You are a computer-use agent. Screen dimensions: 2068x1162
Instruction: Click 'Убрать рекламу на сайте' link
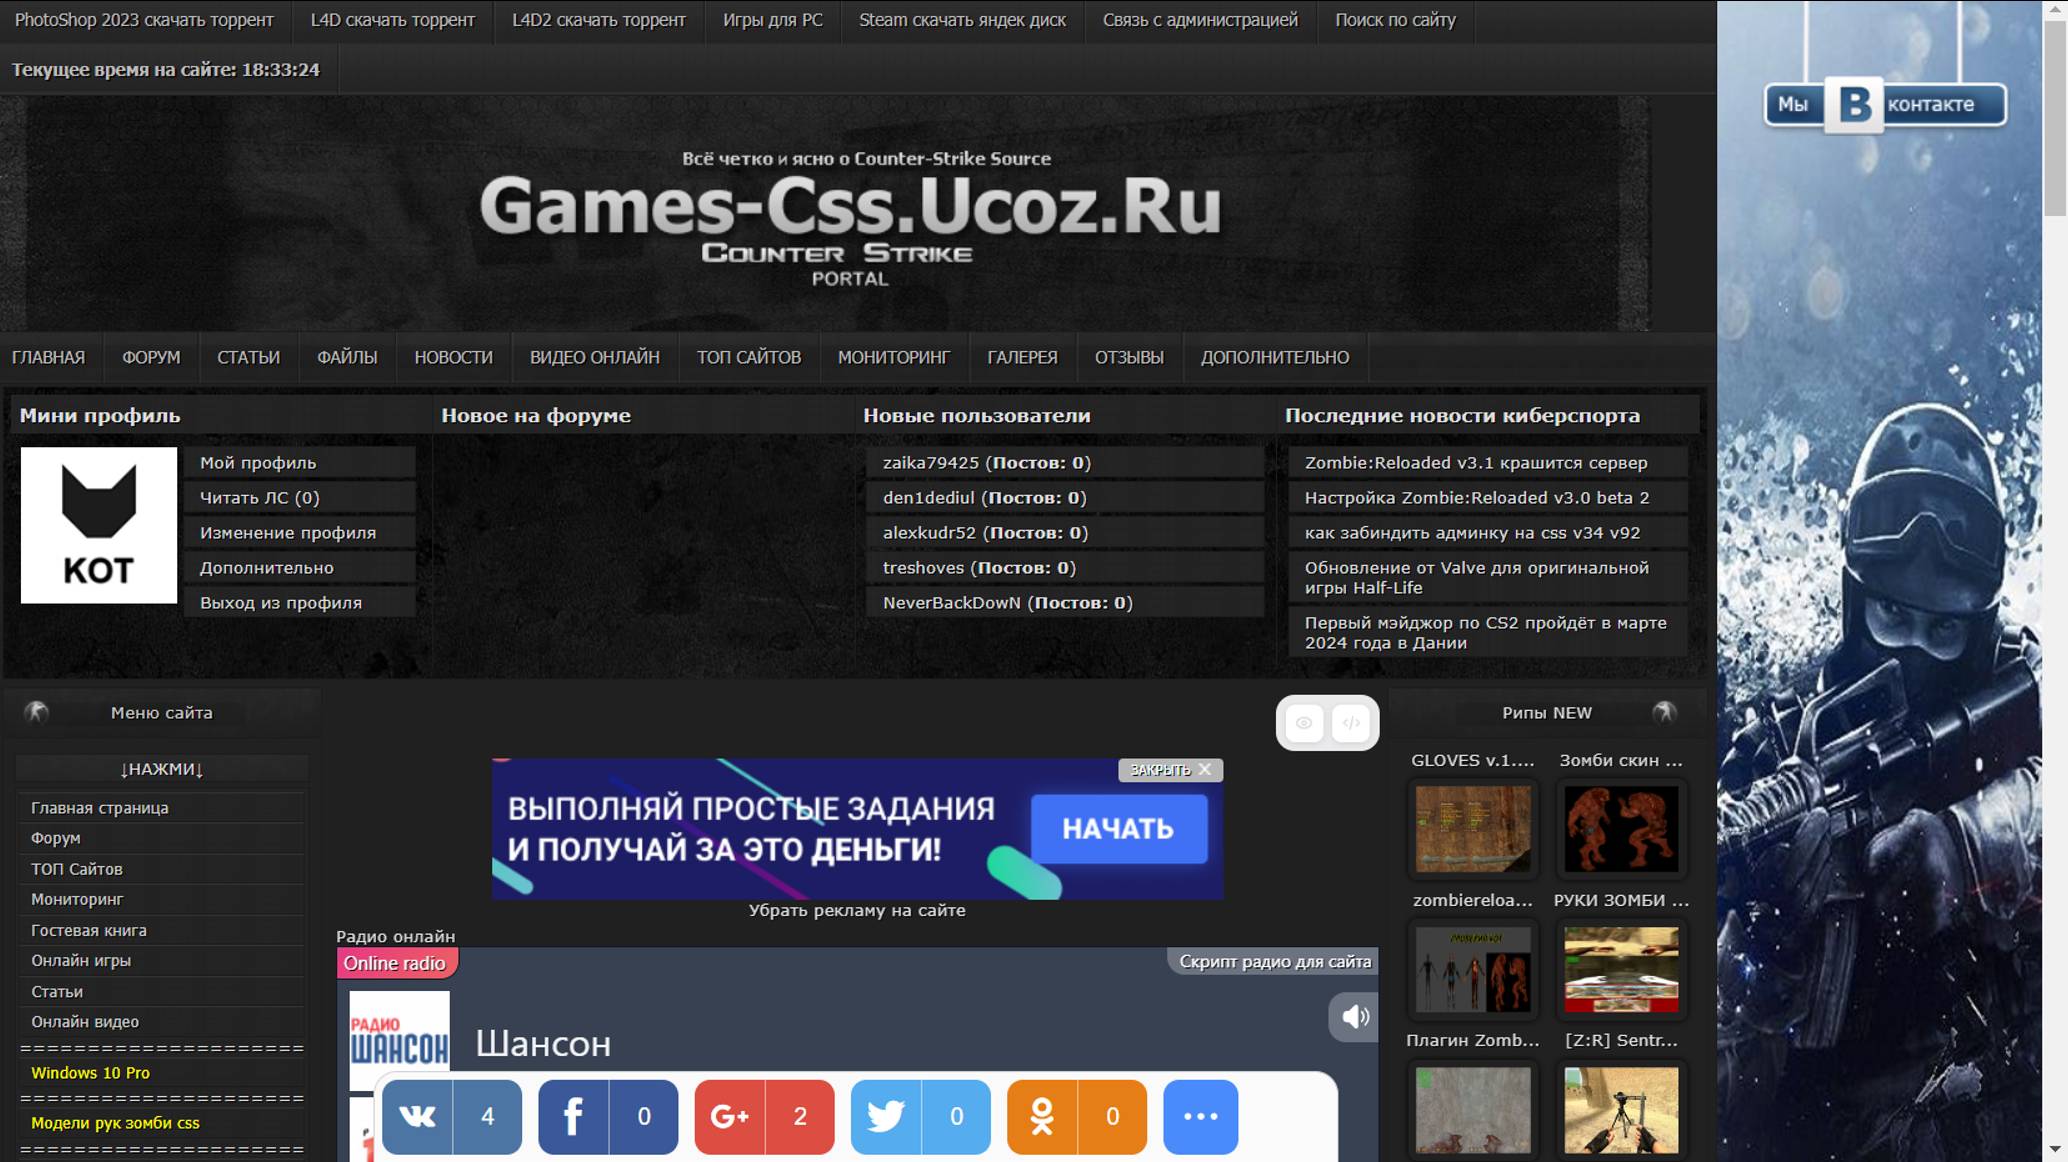pyautogui.click(x=856, y=910)
